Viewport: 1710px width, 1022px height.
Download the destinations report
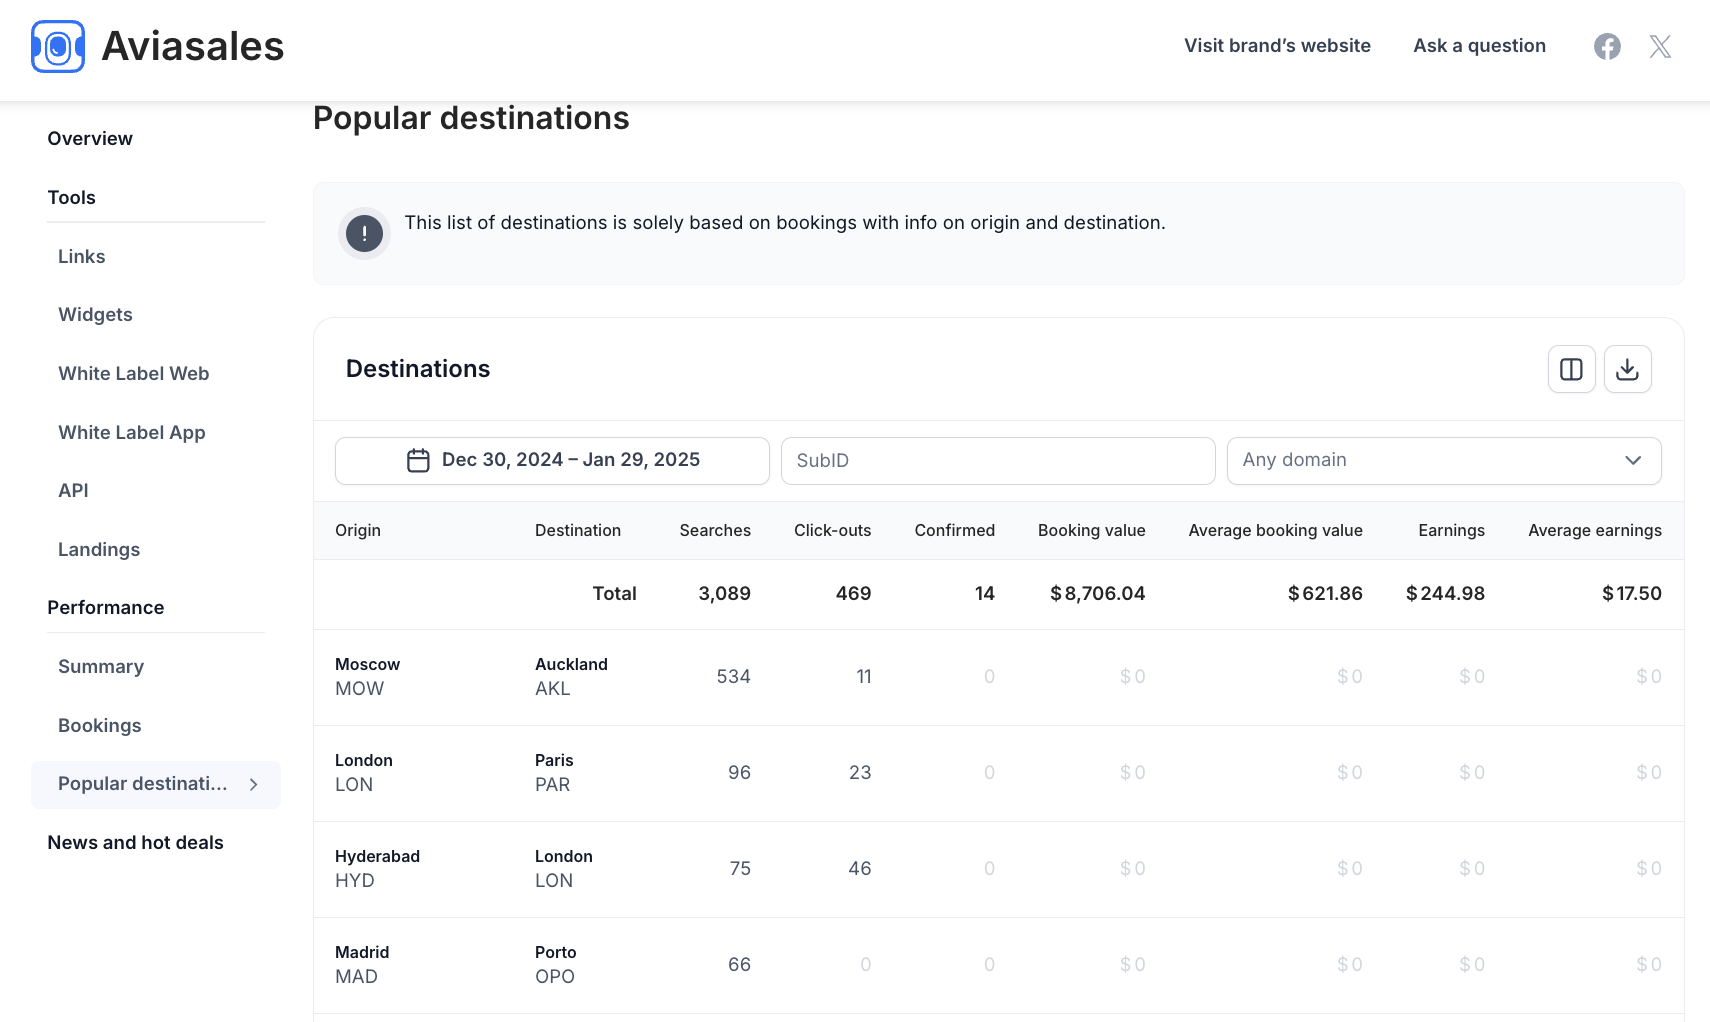[1627, 369]
